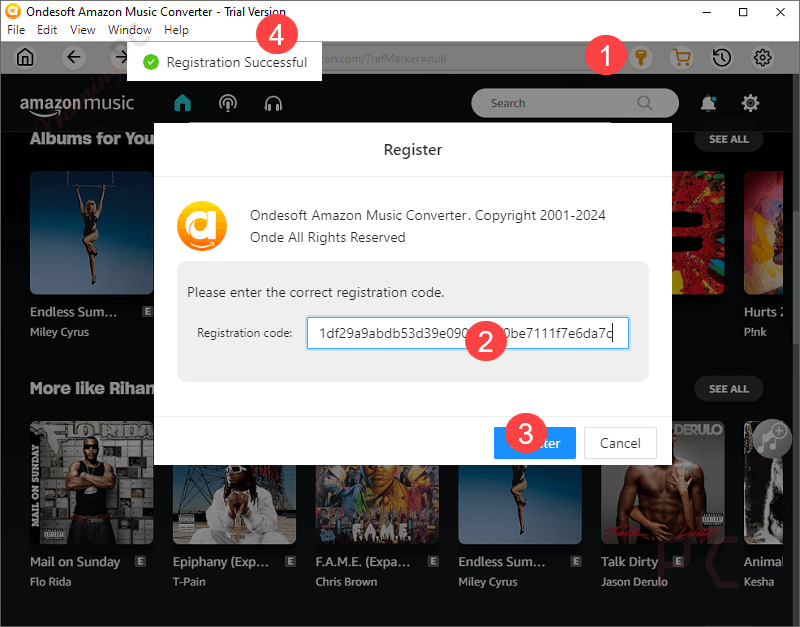Click SEE ALL for Albums for You
800x627 pixels.
(729, 139)
